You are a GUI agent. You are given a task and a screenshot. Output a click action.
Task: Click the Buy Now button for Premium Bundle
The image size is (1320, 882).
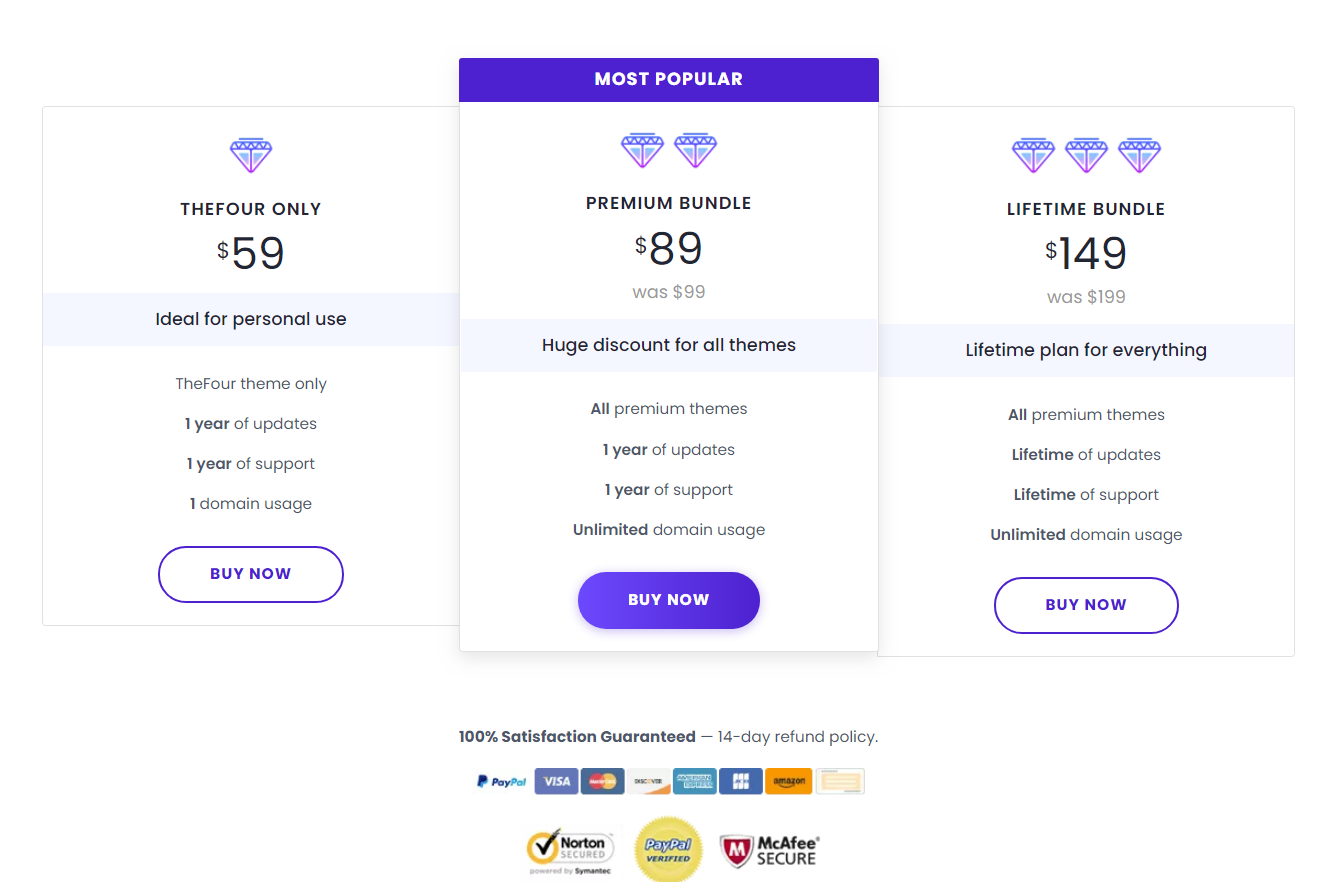(668, 600)
